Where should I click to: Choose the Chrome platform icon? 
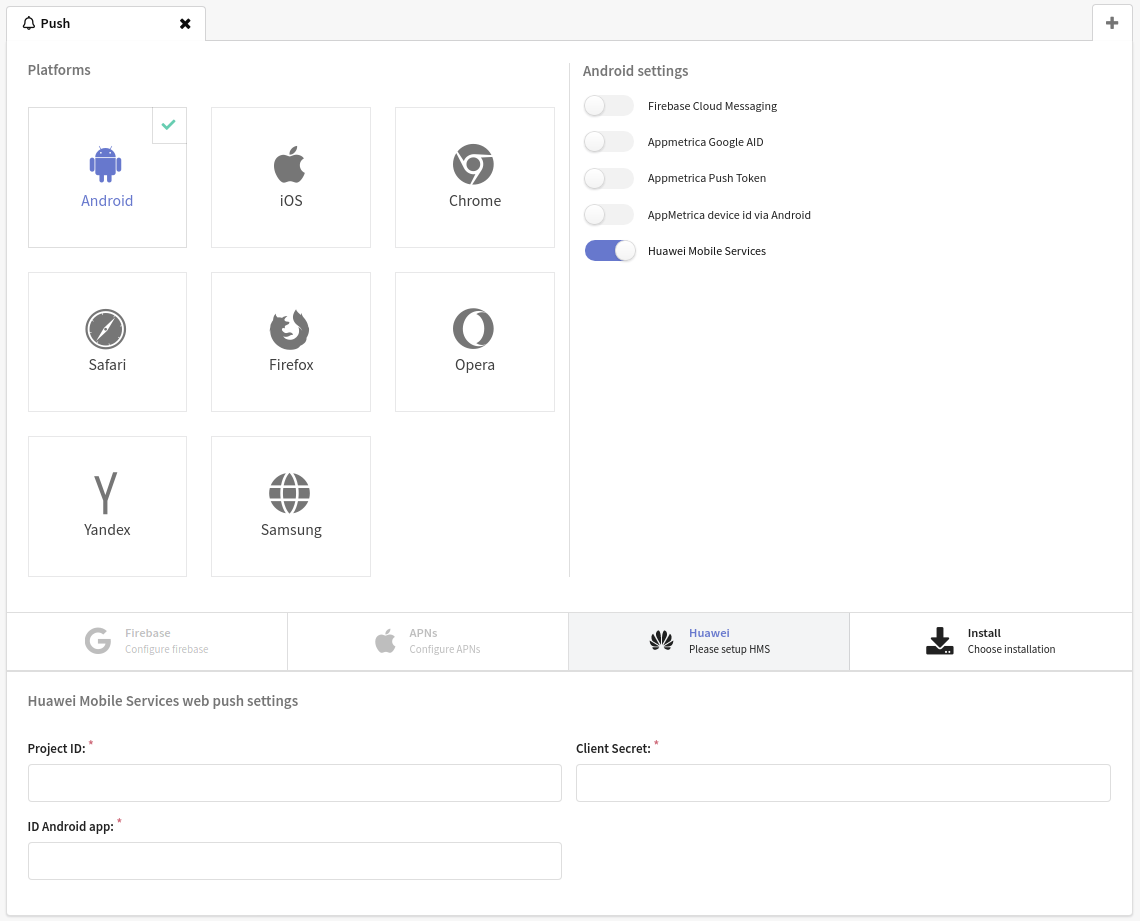[473, 164]
